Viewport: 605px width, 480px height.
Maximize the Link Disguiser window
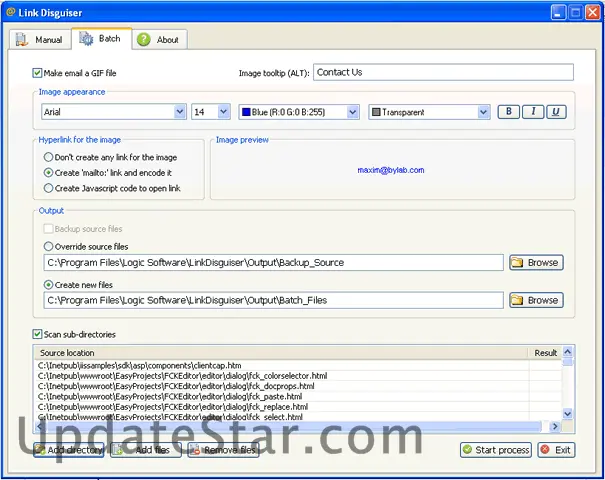pyautogui.click(x=575, y=12)
